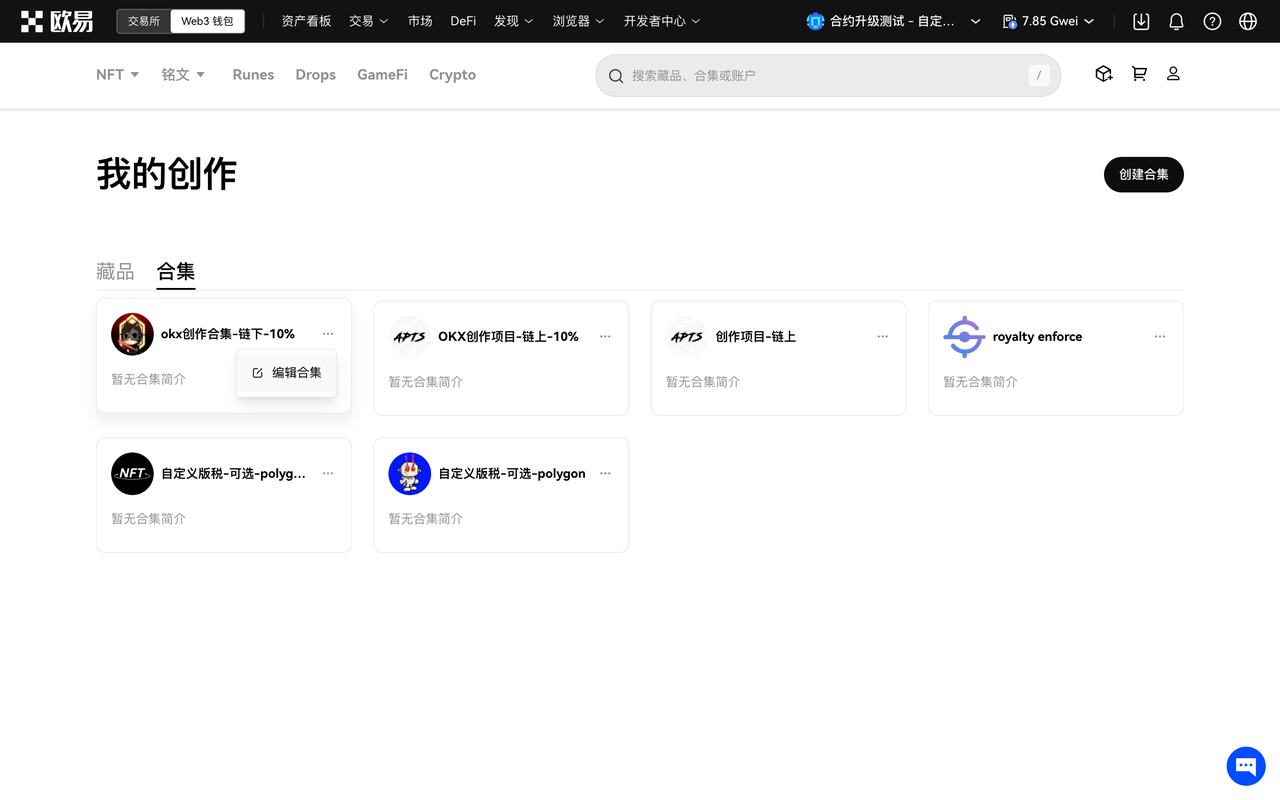1280x800 pixels.
Task: Click the black NFT avatar thumbnail
Action: coord(132,474)
